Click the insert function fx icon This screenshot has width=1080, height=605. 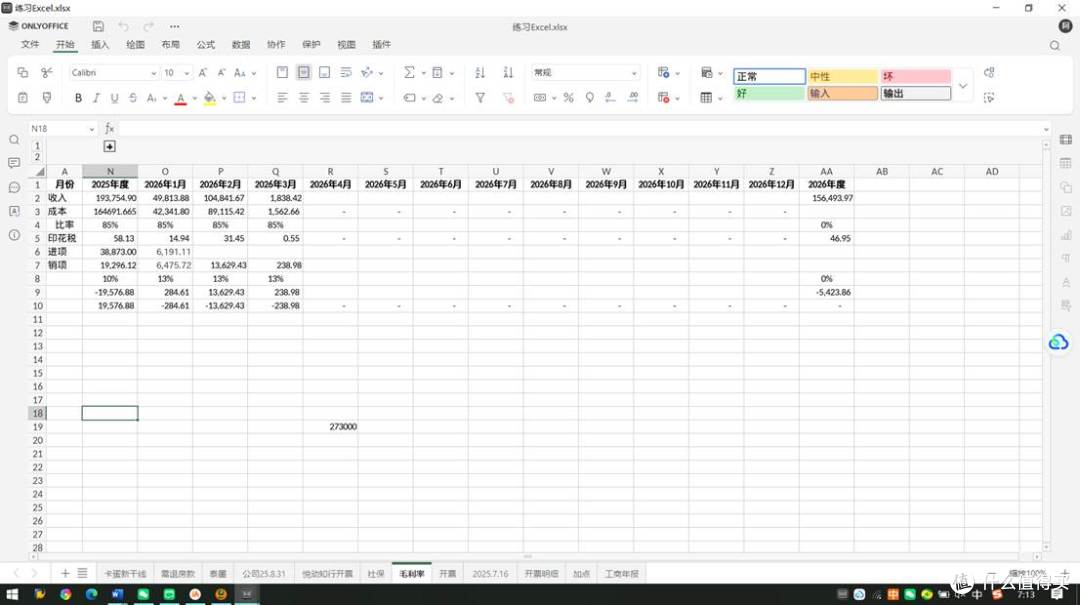click(x=109, y=128)
